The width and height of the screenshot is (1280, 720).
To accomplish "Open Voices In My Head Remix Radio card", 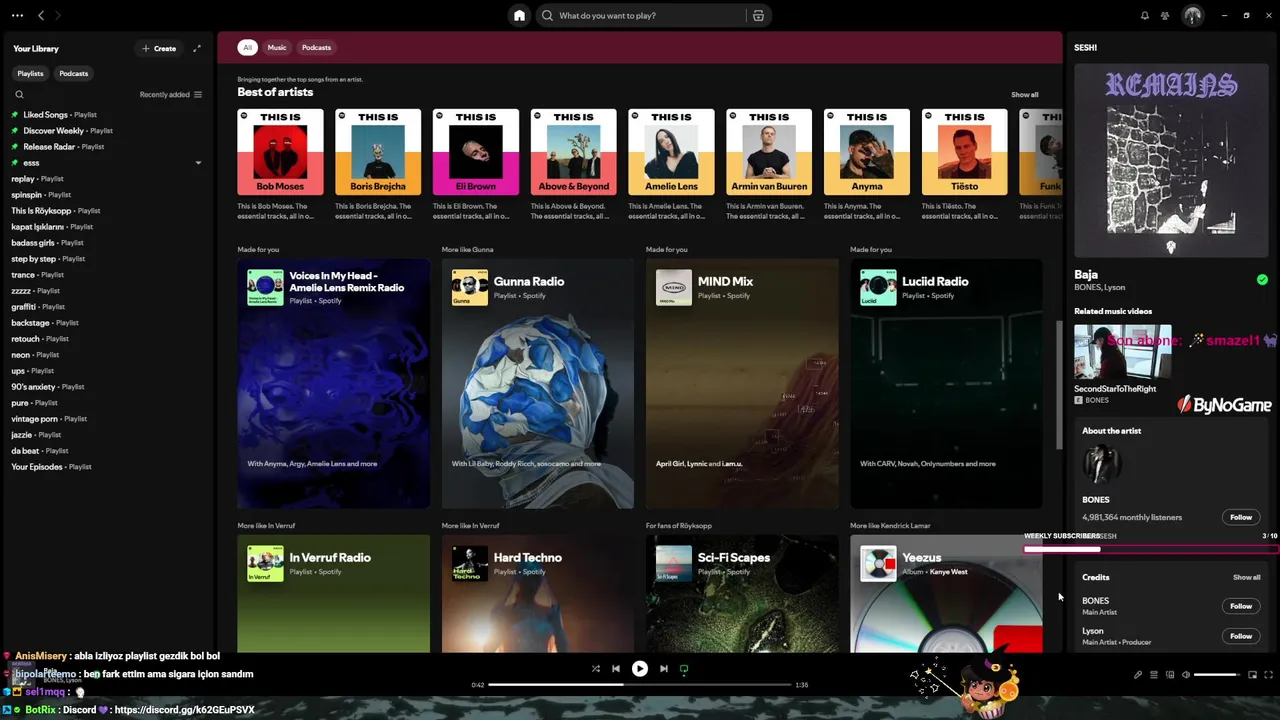I will pos(333,384).
